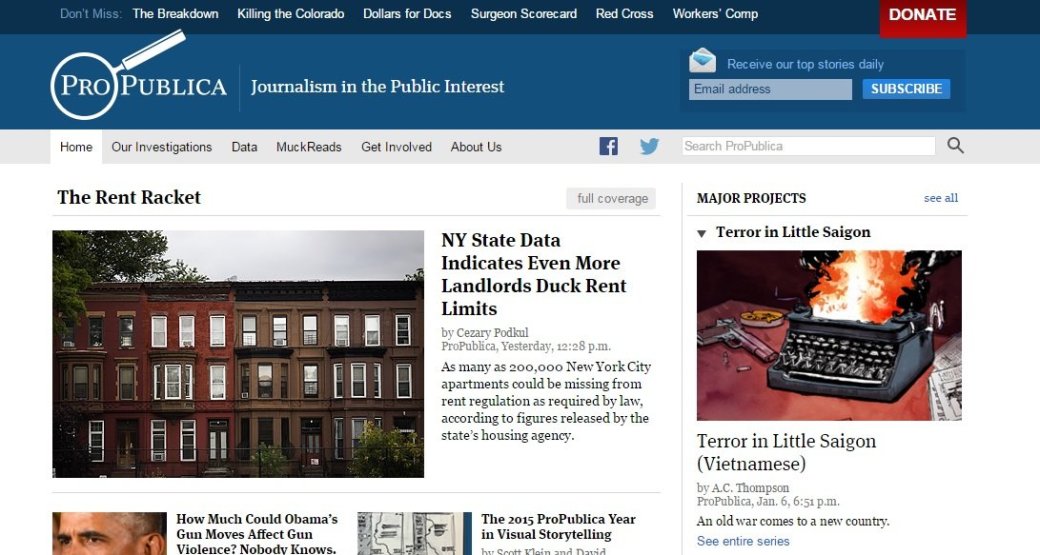Viewport: 1040px width, 555px height.
Task: Click the red DONATE button
Action: pyautogui.click(x=923, y=17)
